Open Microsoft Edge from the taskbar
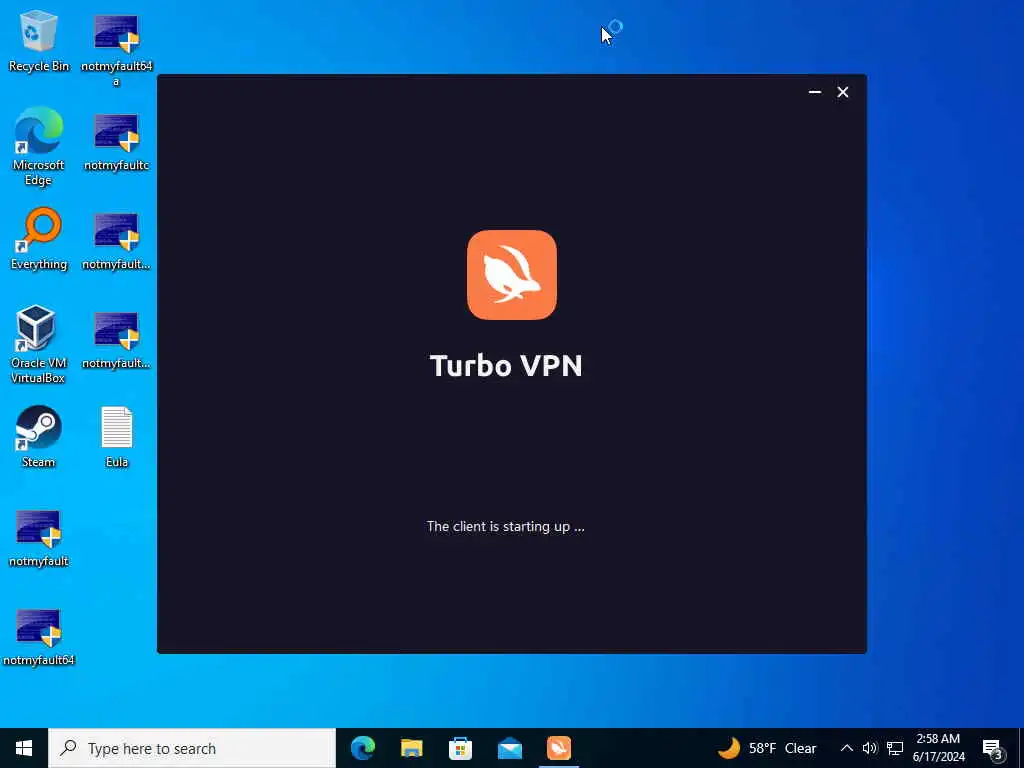This screenshot has width=1024, height=768. (362, 748)
